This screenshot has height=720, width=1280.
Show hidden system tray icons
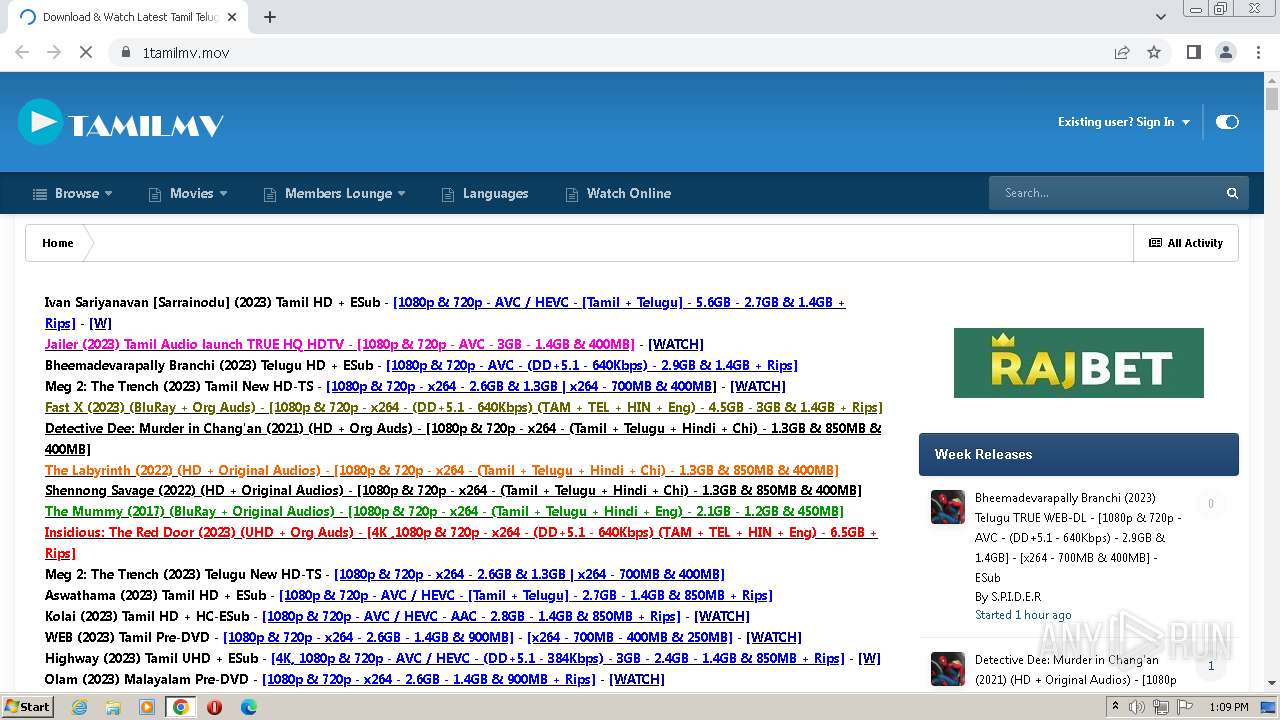point(1116,707)
